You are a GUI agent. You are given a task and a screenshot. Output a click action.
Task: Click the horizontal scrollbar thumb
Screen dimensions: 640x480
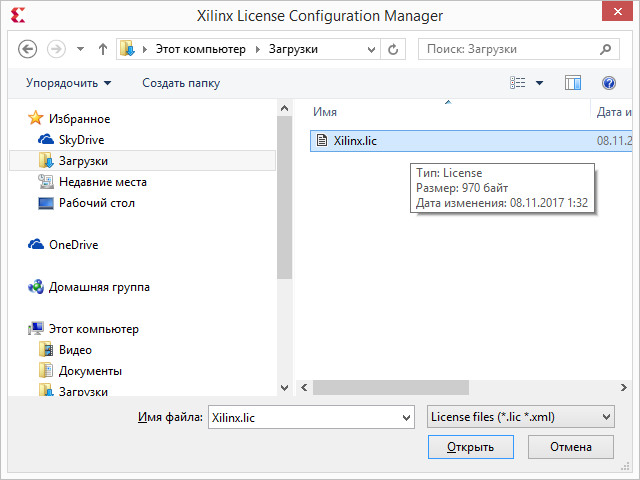391,387
